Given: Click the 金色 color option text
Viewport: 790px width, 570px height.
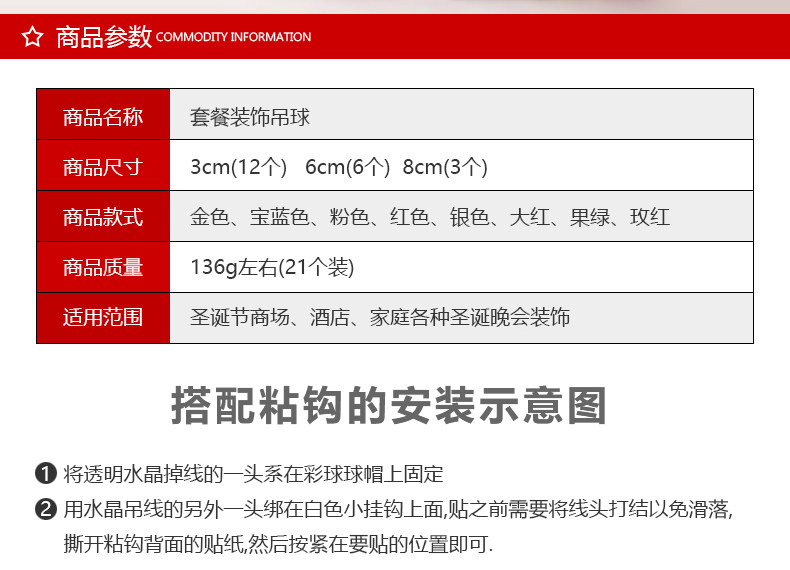Looking at the screenshot, I should coord(210,217).
